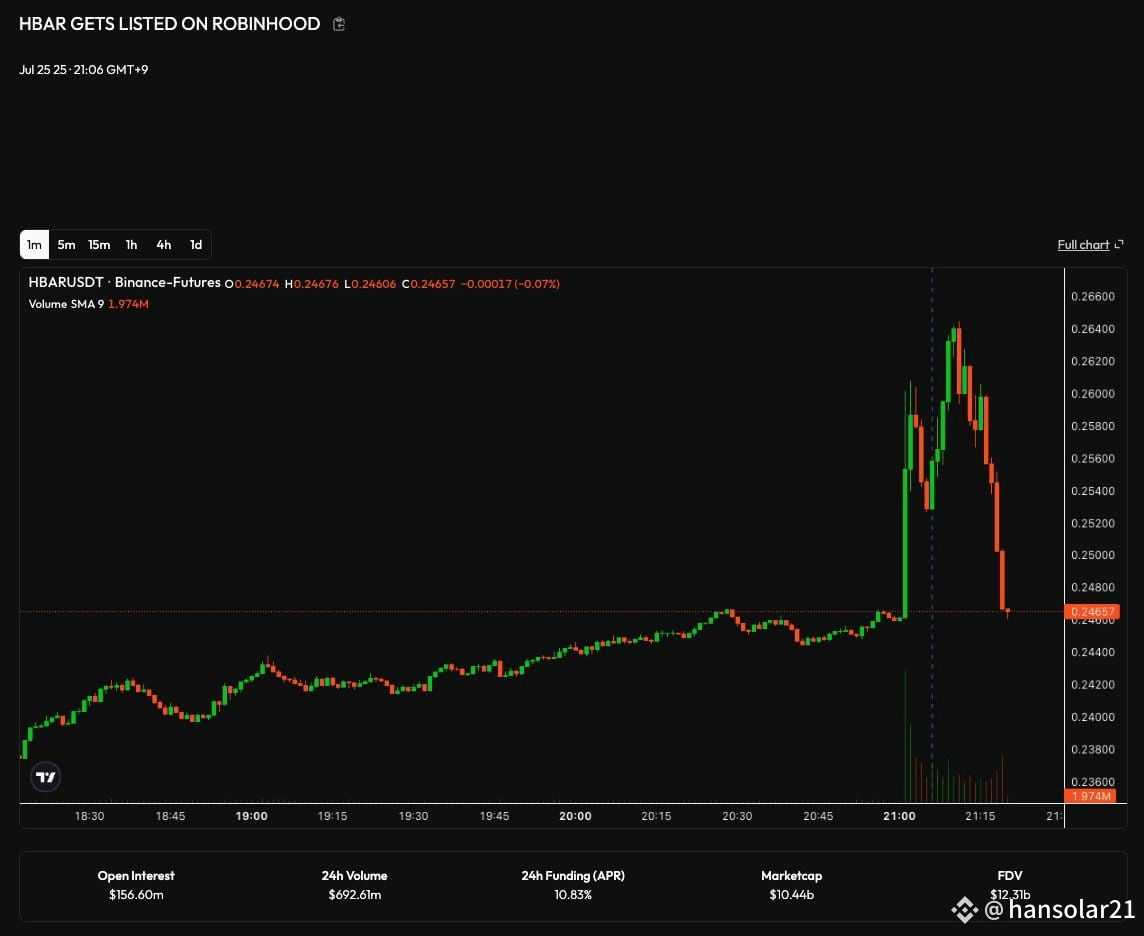Click the HBARUSDT Binance-Futures symbol title
The image size is (1144, 936).
click(125, 282)
